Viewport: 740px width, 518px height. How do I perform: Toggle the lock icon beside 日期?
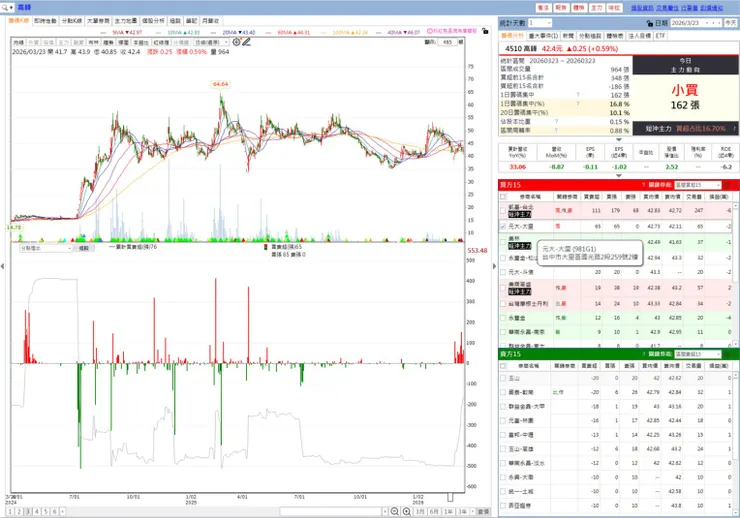650,23
